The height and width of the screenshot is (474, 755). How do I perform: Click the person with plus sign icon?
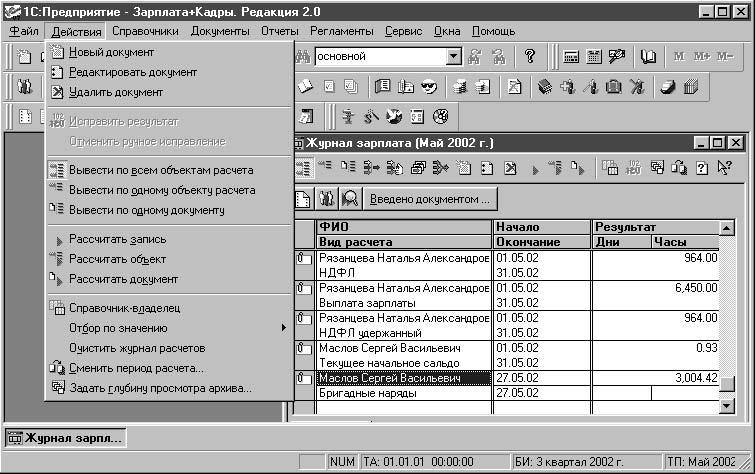coord(568,87)
